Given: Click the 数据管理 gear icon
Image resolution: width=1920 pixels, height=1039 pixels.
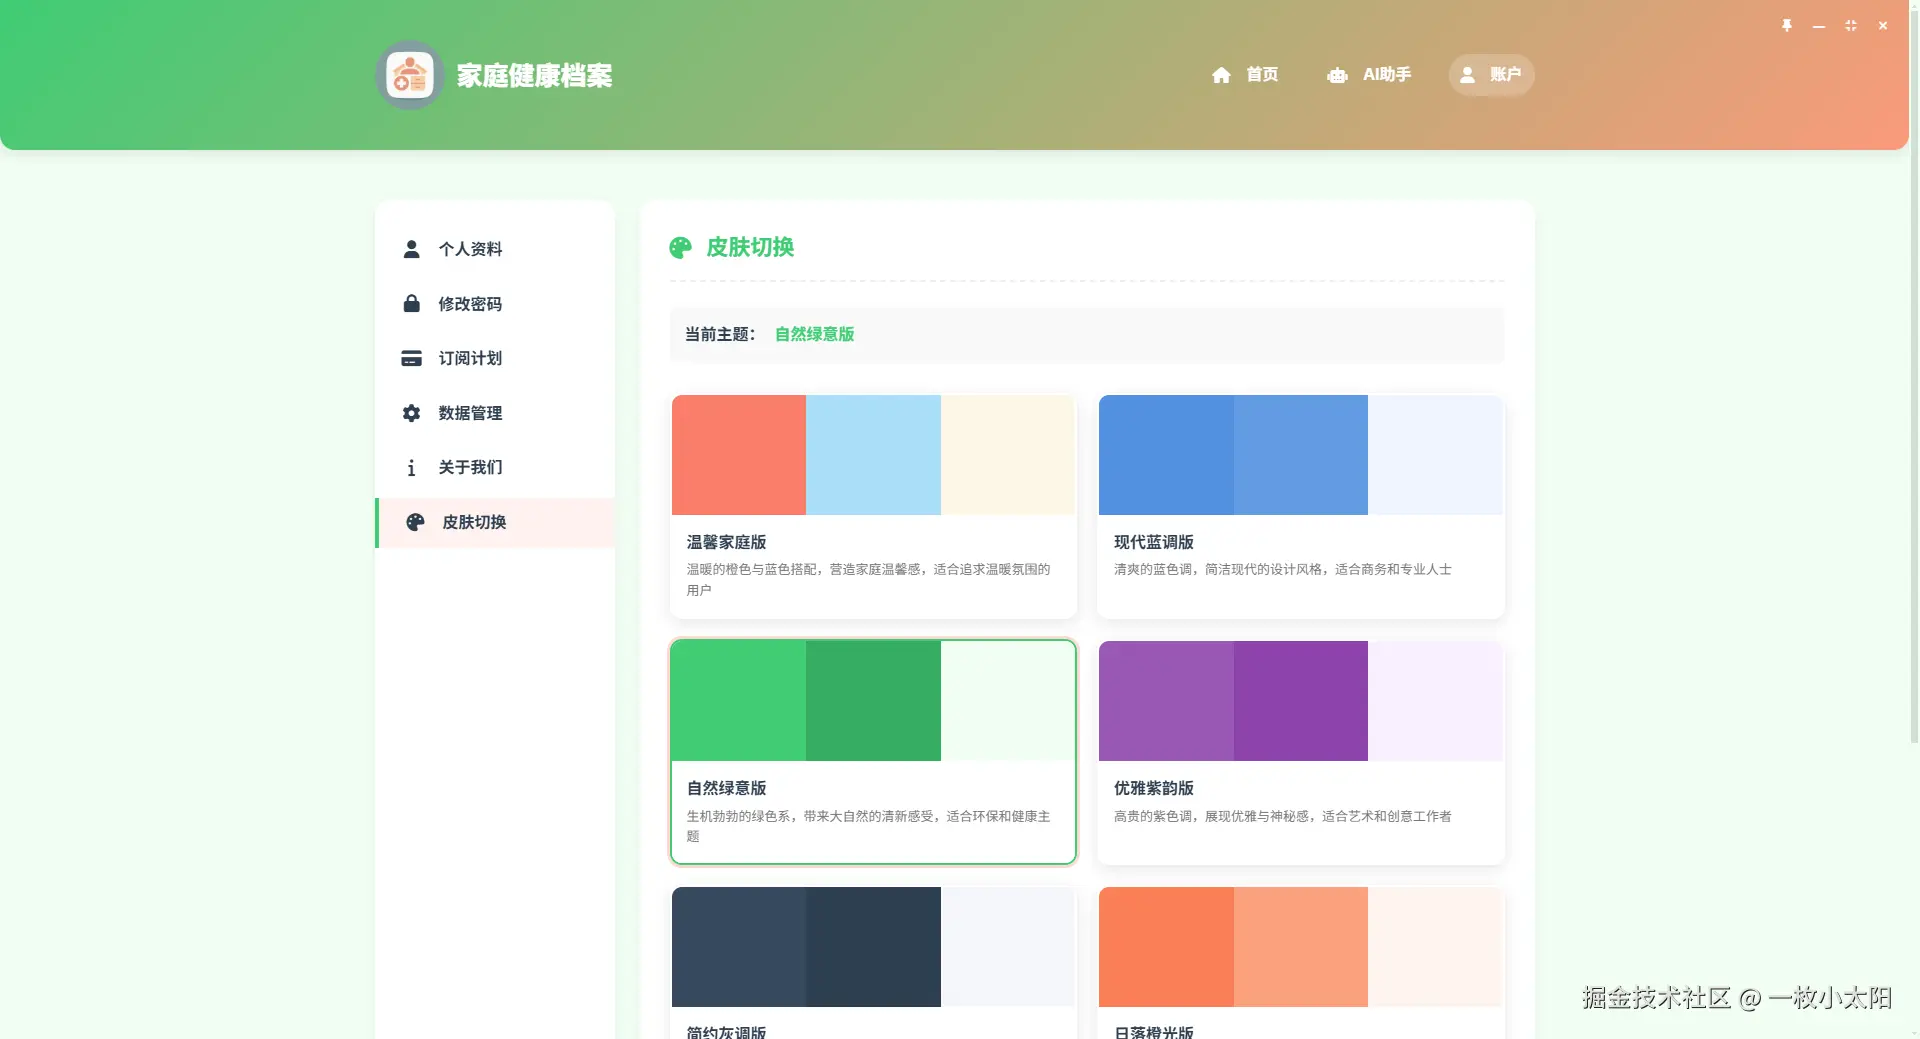Looking at the screenshot, I should click(411, 413).
